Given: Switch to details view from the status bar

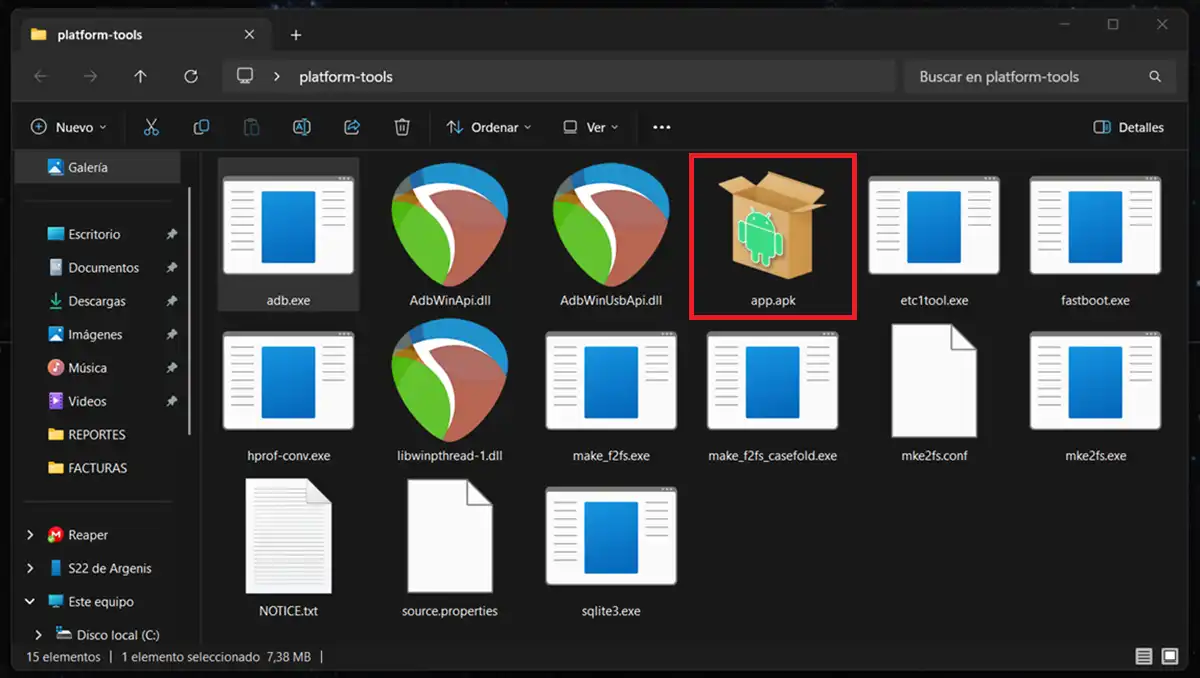Looking at the screenshot, I should 1143,657.
